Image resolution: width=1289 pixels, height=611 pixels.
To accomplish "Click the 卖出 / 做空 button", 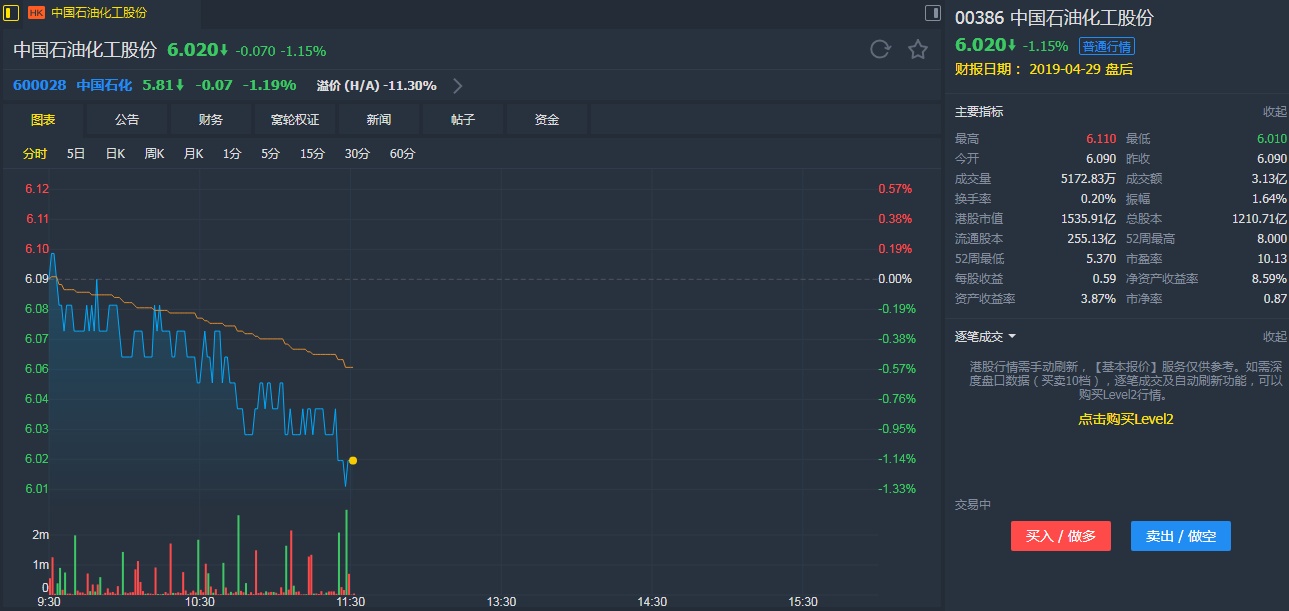I will (1181, 536).
